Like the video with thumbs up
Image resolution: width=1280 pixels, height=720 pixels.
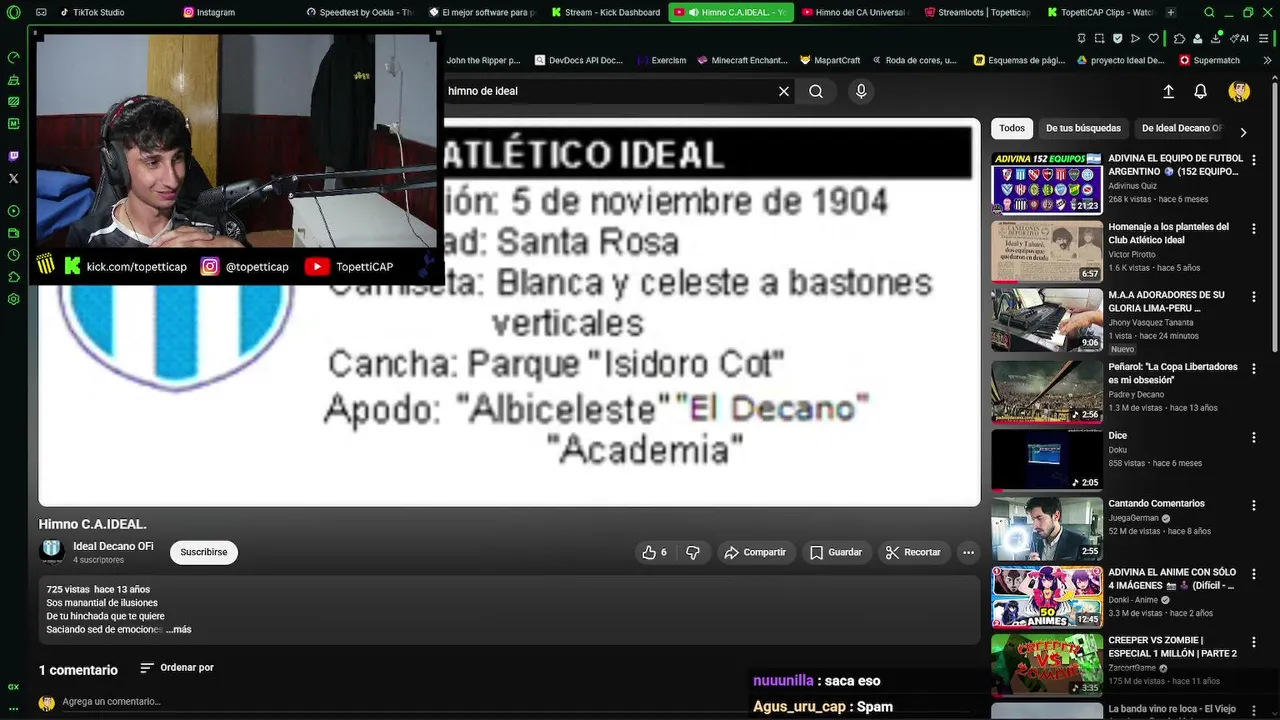[x=654, y=552]
